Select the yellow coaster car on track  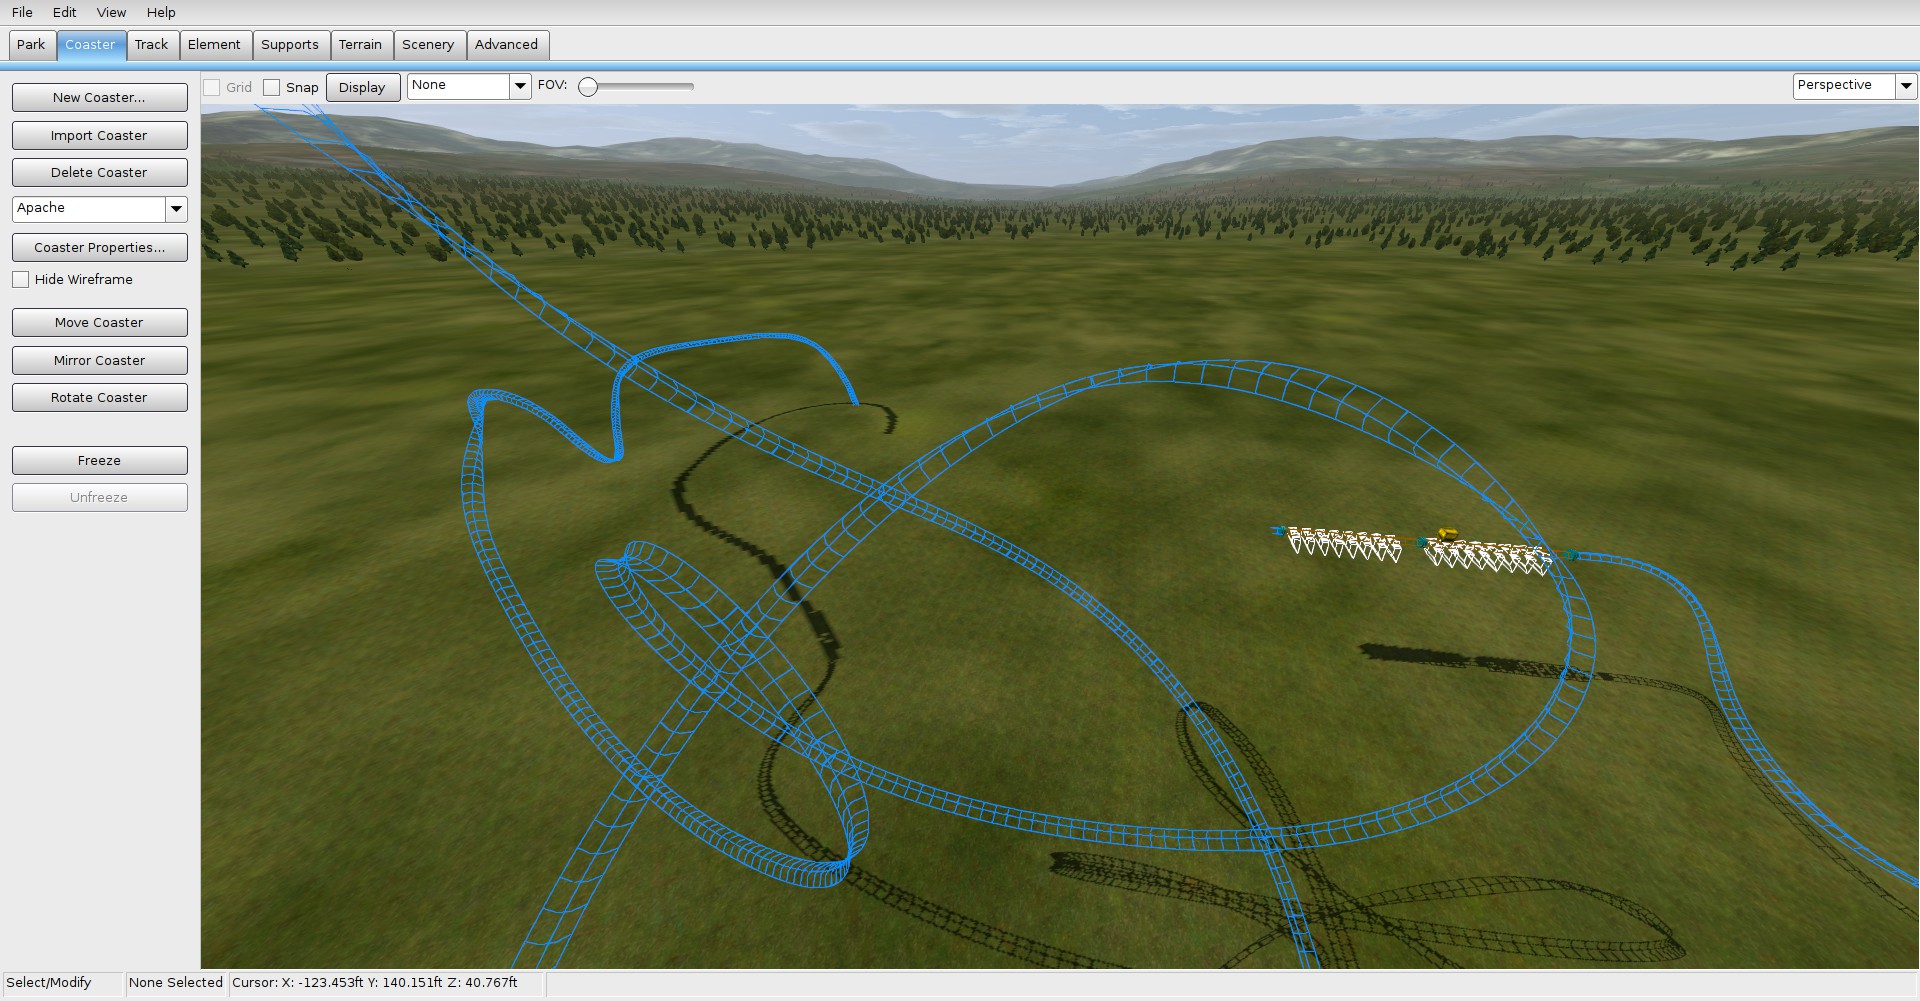point(1446,535)
